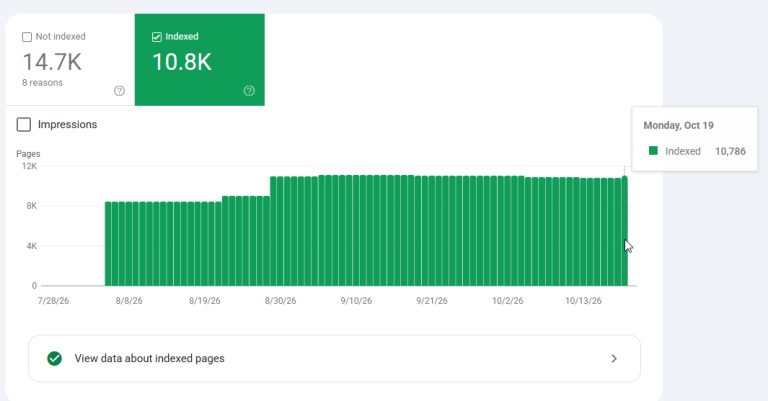Click the 9/10/26 date axis label

(x=356, y=301)
